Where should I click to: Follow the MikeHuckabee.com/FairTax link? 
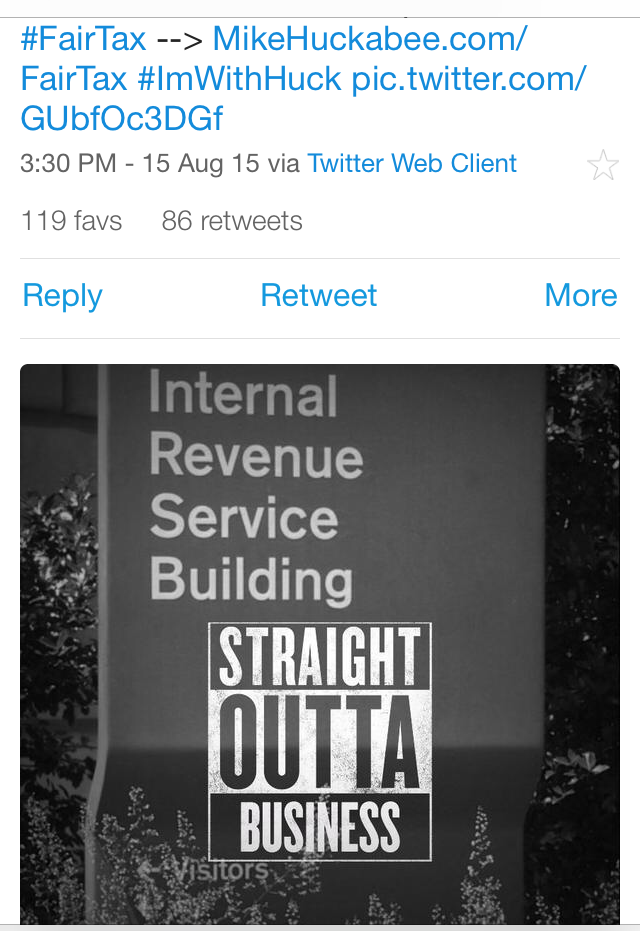click(370, 40)
